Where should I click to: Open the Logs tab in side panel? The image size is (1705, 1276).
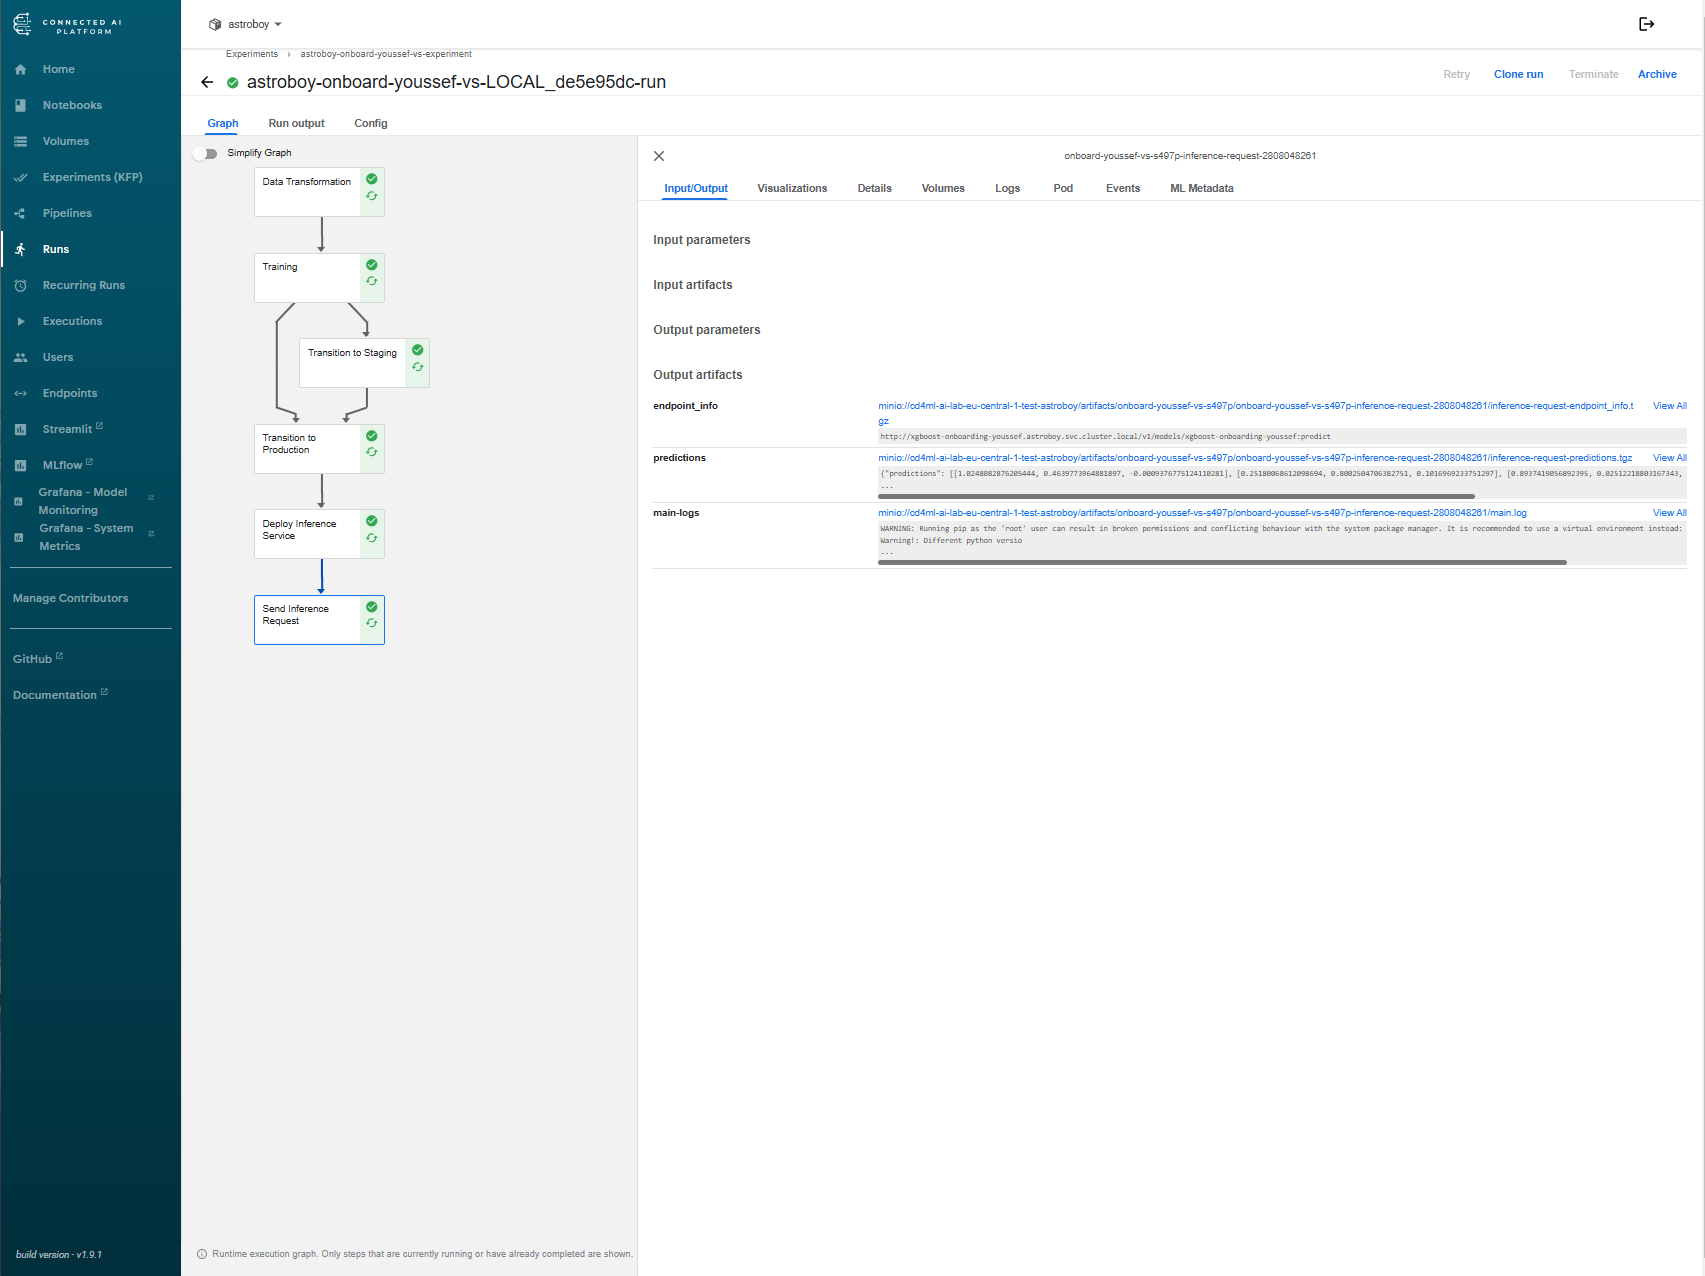pos(1007,188)
